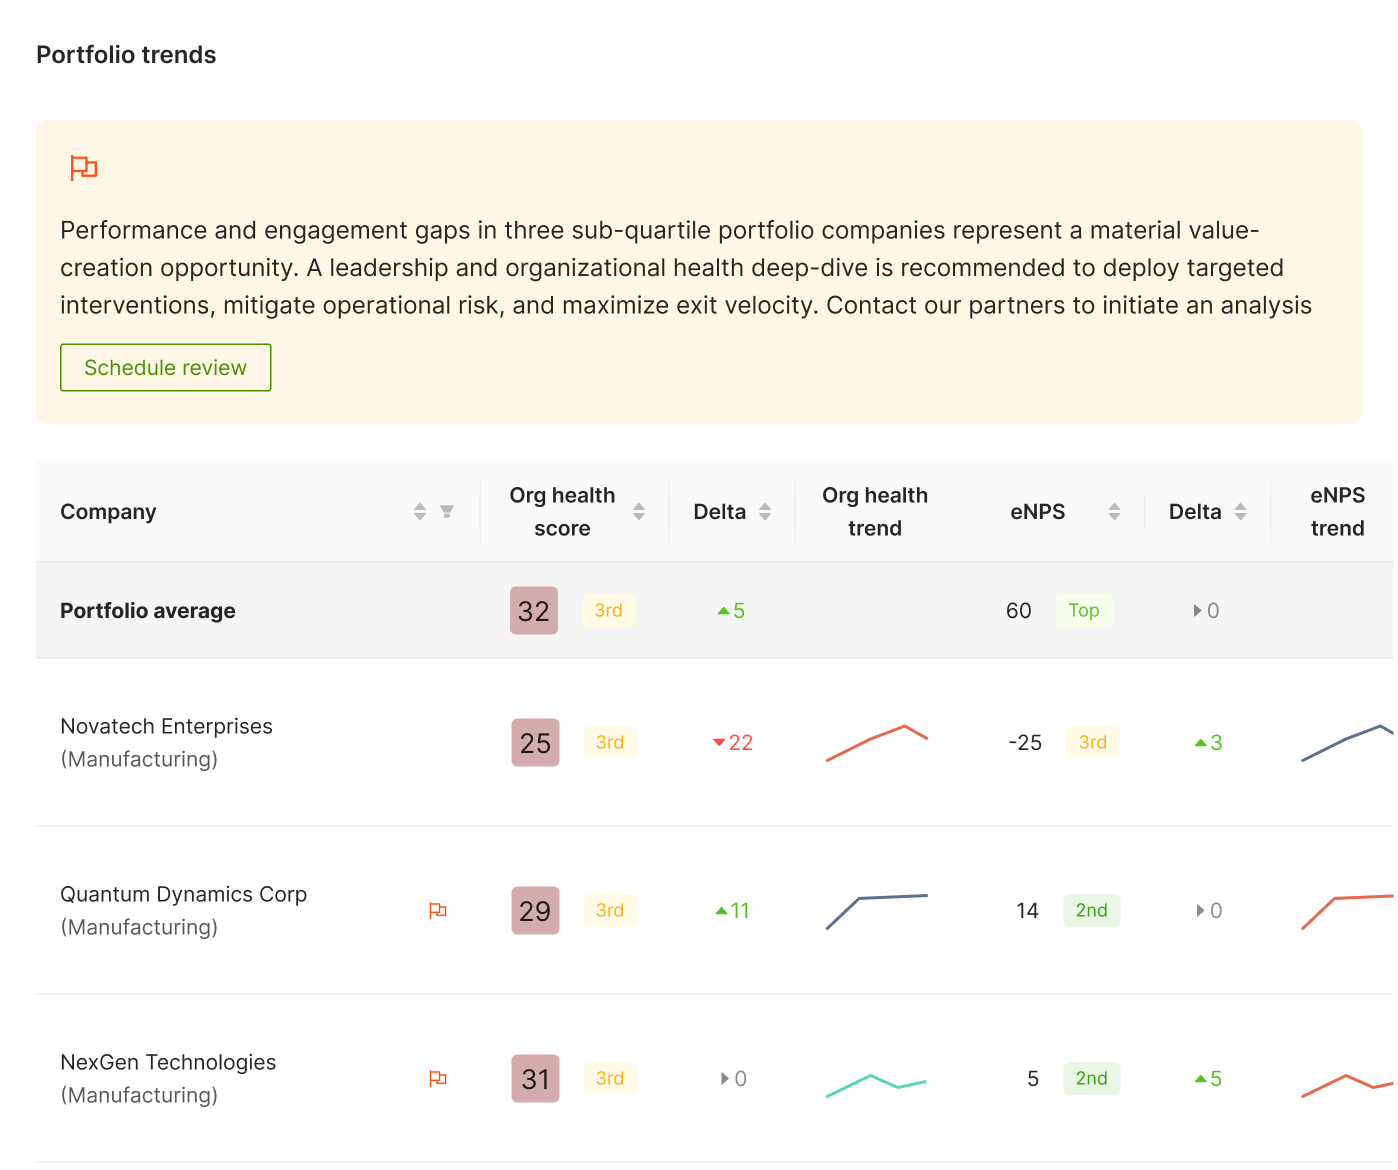1398x1170 pixels.
Task: Click NexGen's green org health trend sparkline
Action: point(877,1085)
